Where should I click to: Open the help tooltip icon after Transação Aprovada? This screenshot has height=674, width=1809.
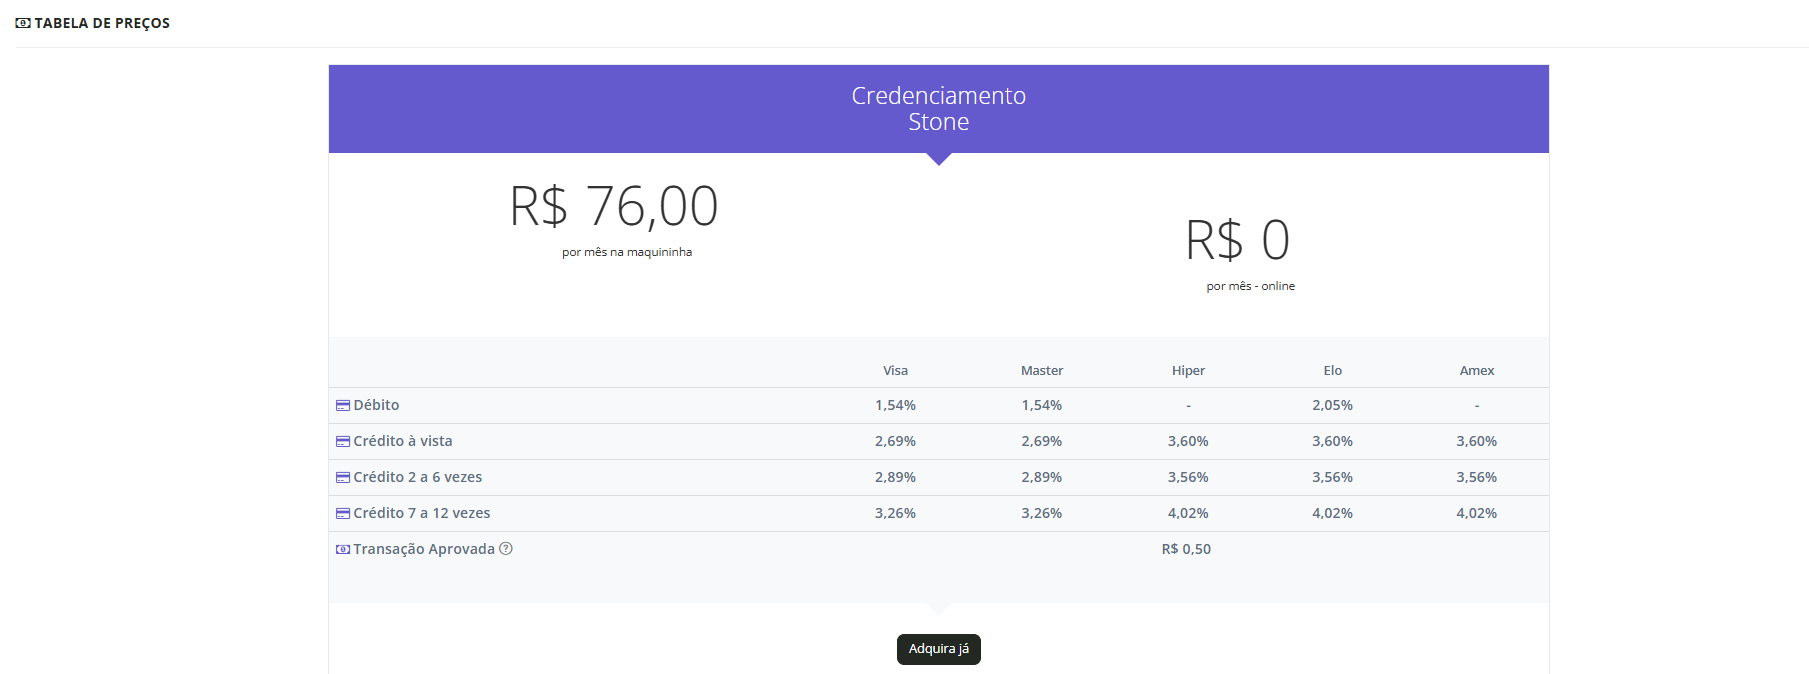pos(506,548)
